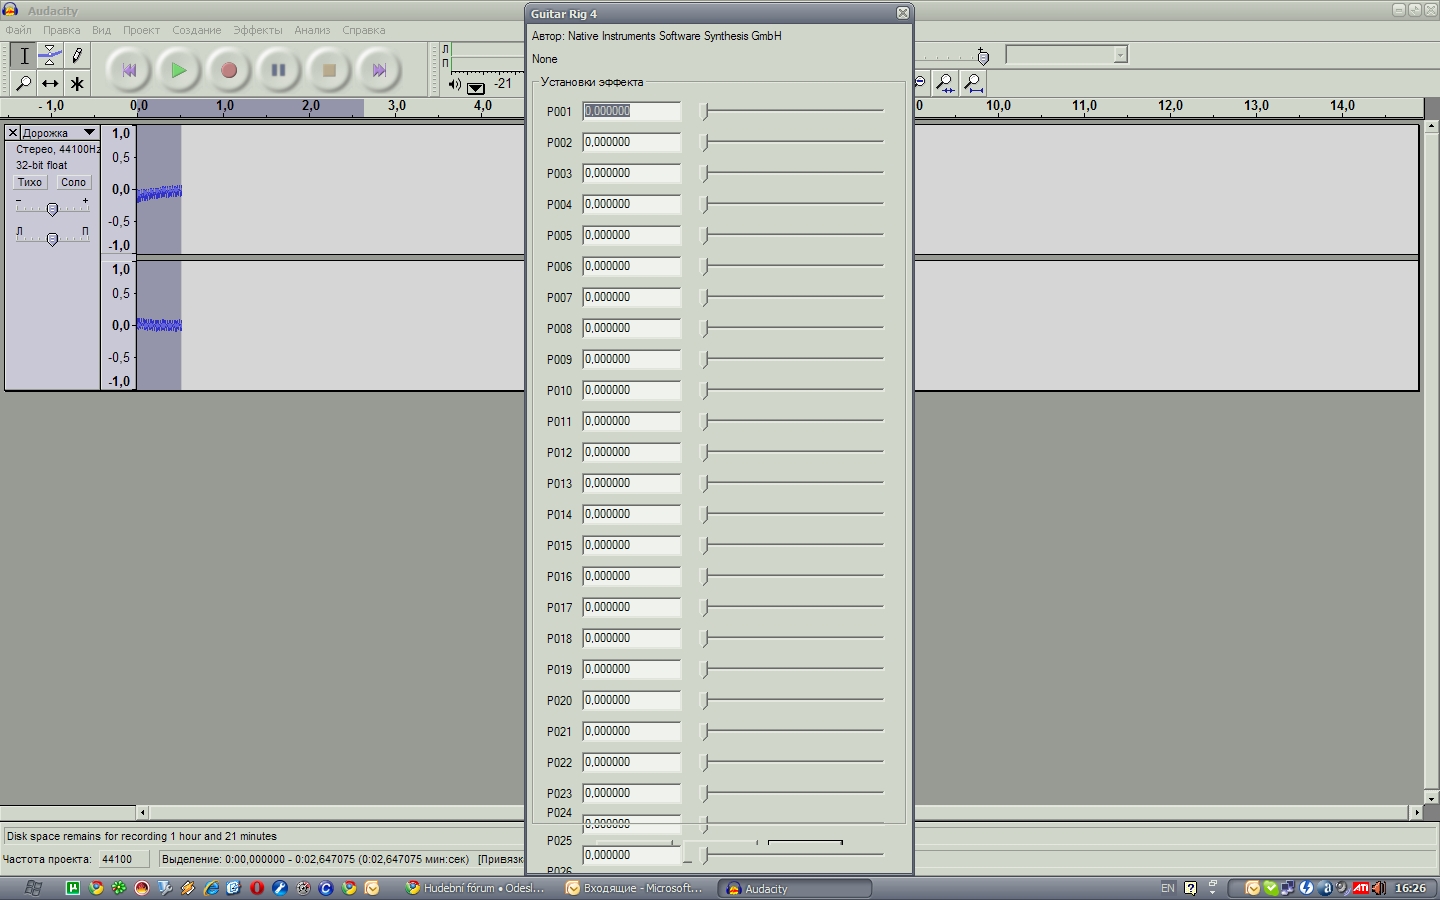The height and width of the screenshot is (900, 1440).
Task: Open the Эффекты menu
Action: [257, 30]
